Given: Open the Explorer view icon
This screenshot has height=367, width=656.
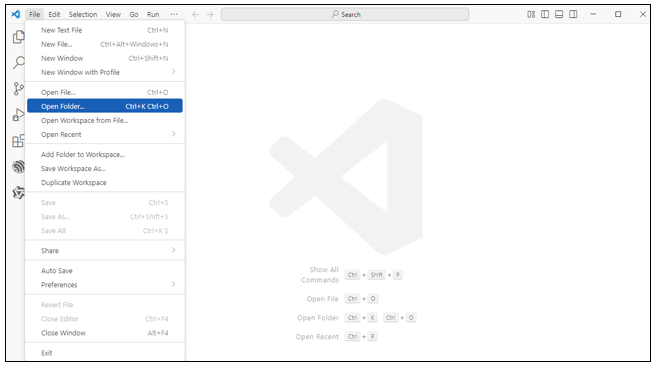Looking at the screenshot, I should (x=18, y=37).
